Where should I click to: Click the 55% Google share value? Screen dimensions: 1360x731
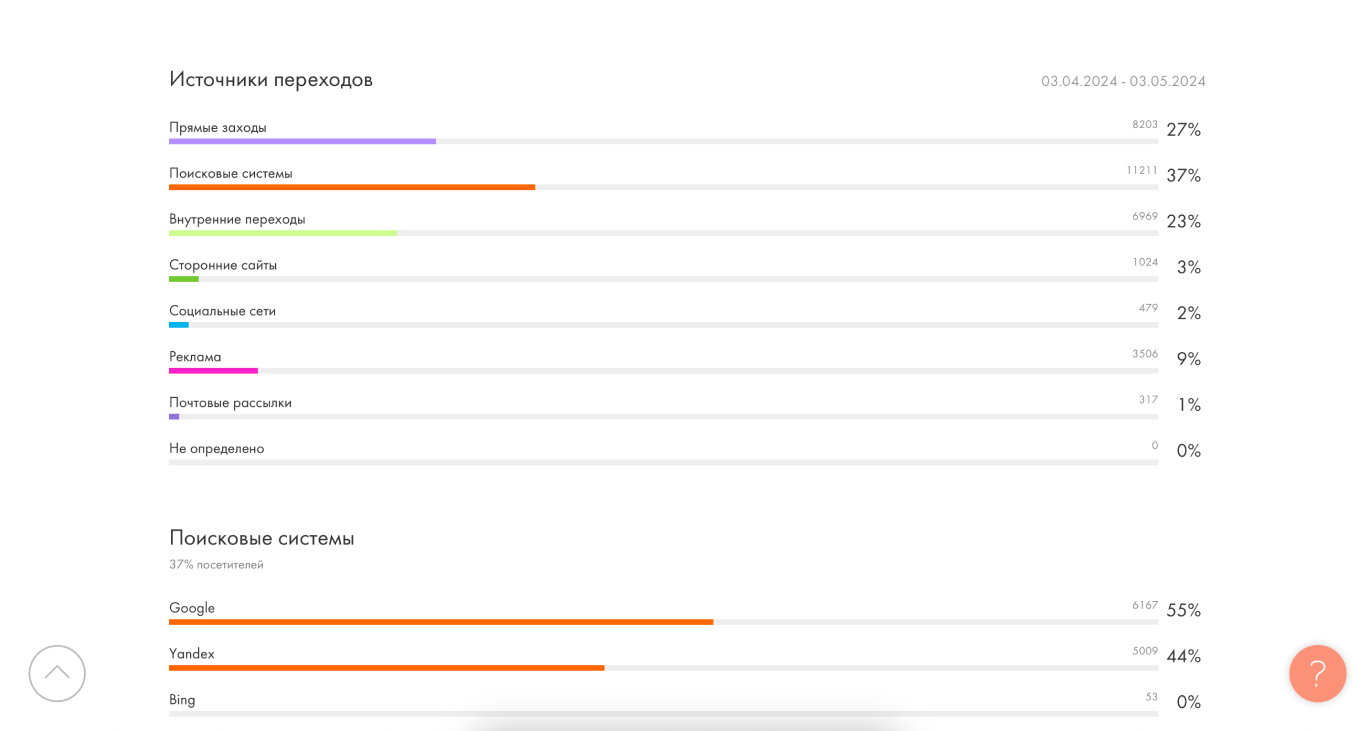click(1183, 610)
